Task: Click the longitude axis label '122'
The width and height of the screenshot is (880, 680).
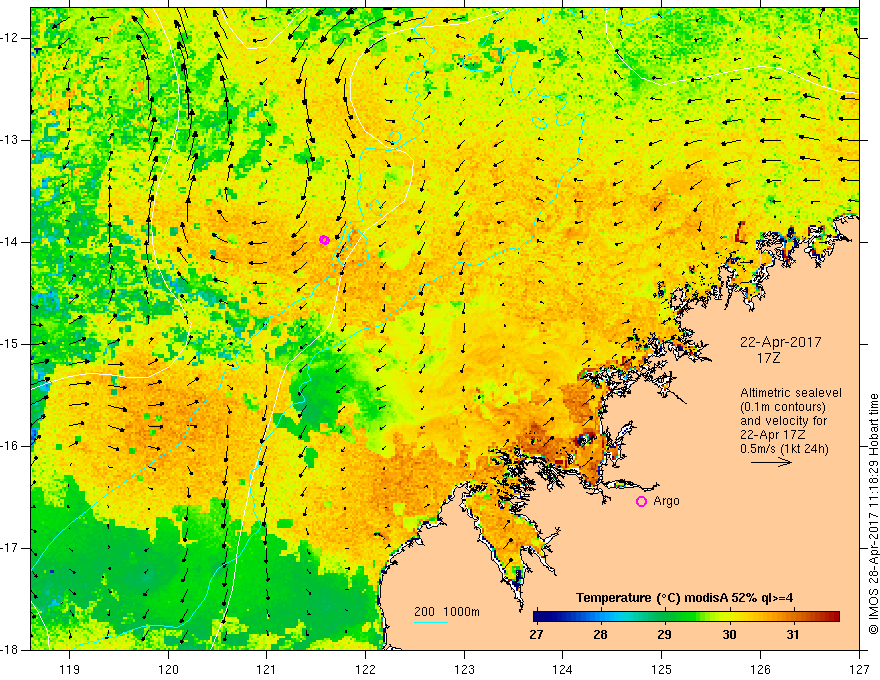Action: 365,669
